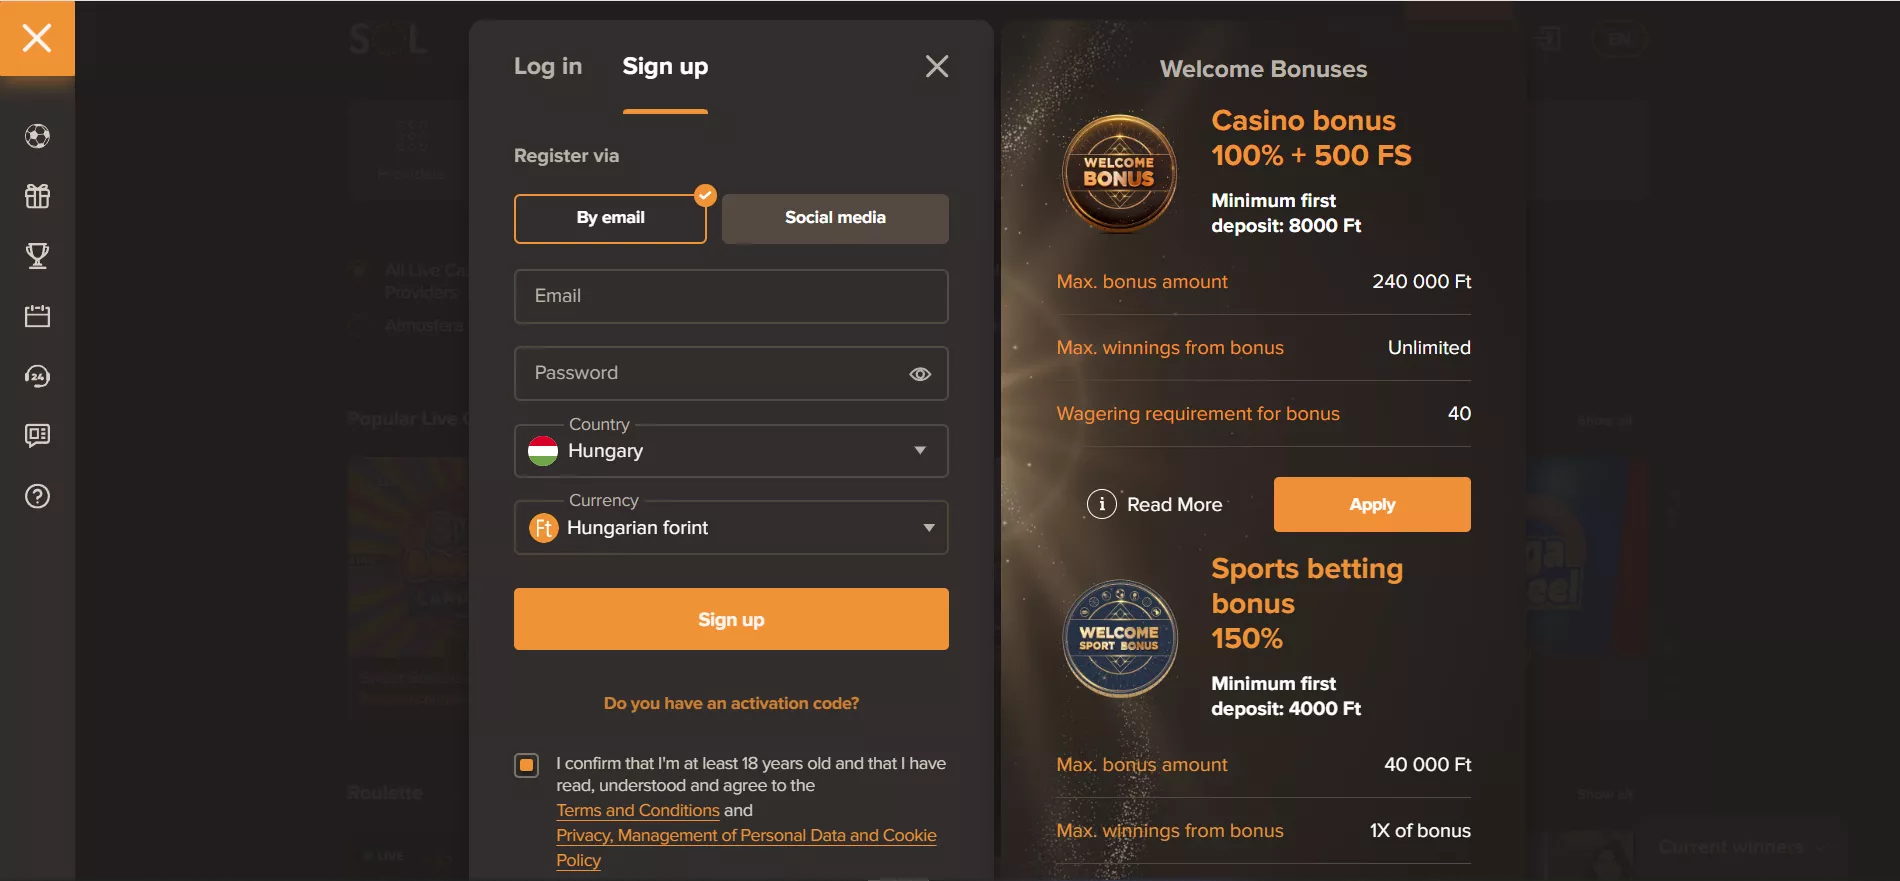Open the 24-hour support headset icon

[37, 376]
